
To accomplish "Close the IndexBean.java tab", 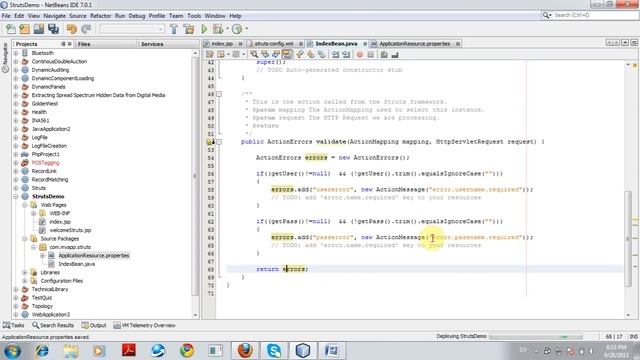I will 364,44.
